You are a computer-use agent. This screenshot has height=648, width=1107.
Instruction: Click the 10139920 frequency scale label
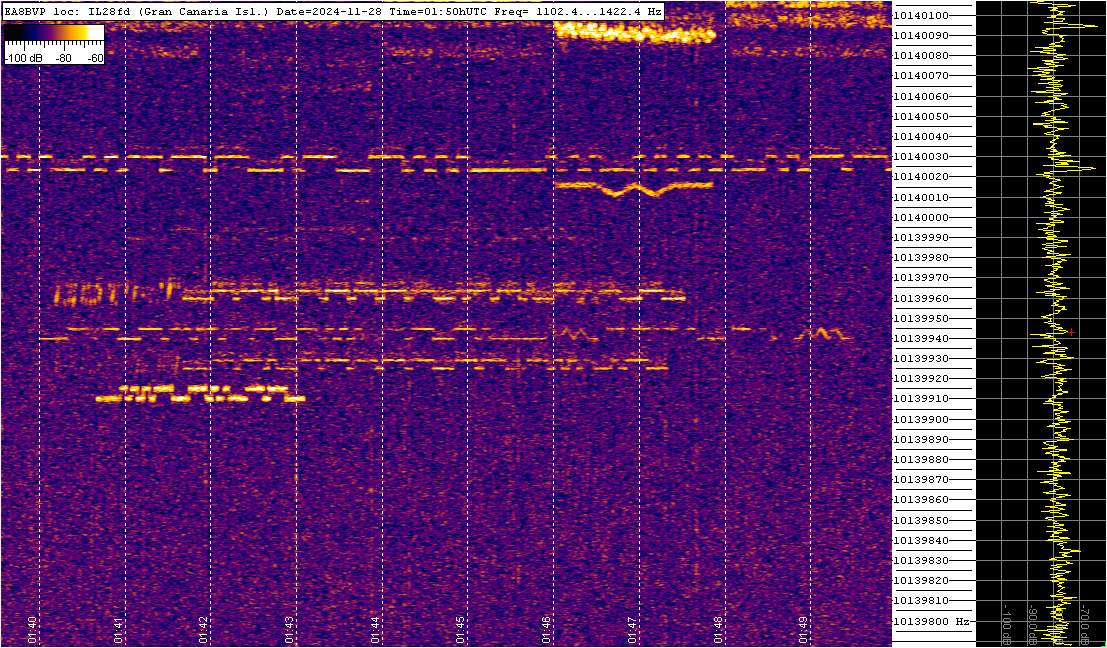[x=921, y=379]
